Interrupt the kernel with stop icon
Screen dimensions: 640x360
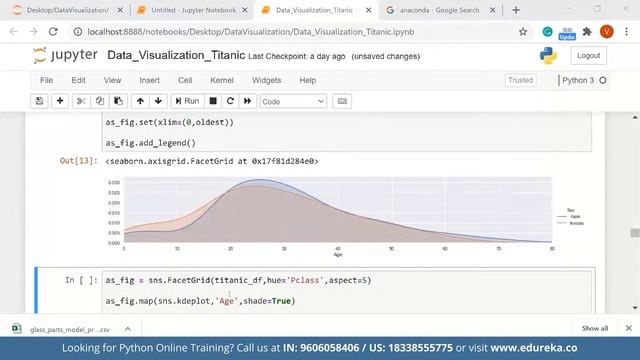pos(213,101)
